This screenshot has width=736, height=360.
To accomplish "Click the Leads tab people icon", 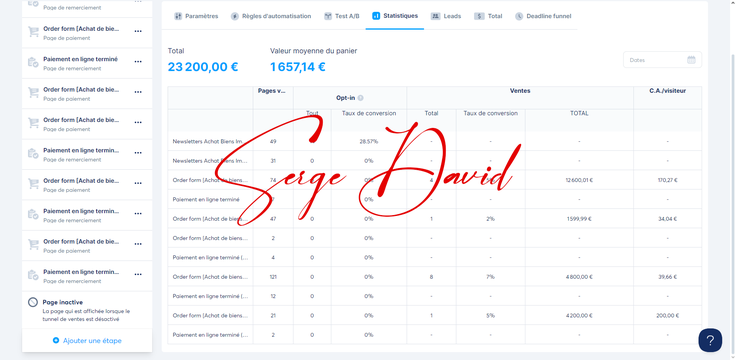I will [436, 16].
